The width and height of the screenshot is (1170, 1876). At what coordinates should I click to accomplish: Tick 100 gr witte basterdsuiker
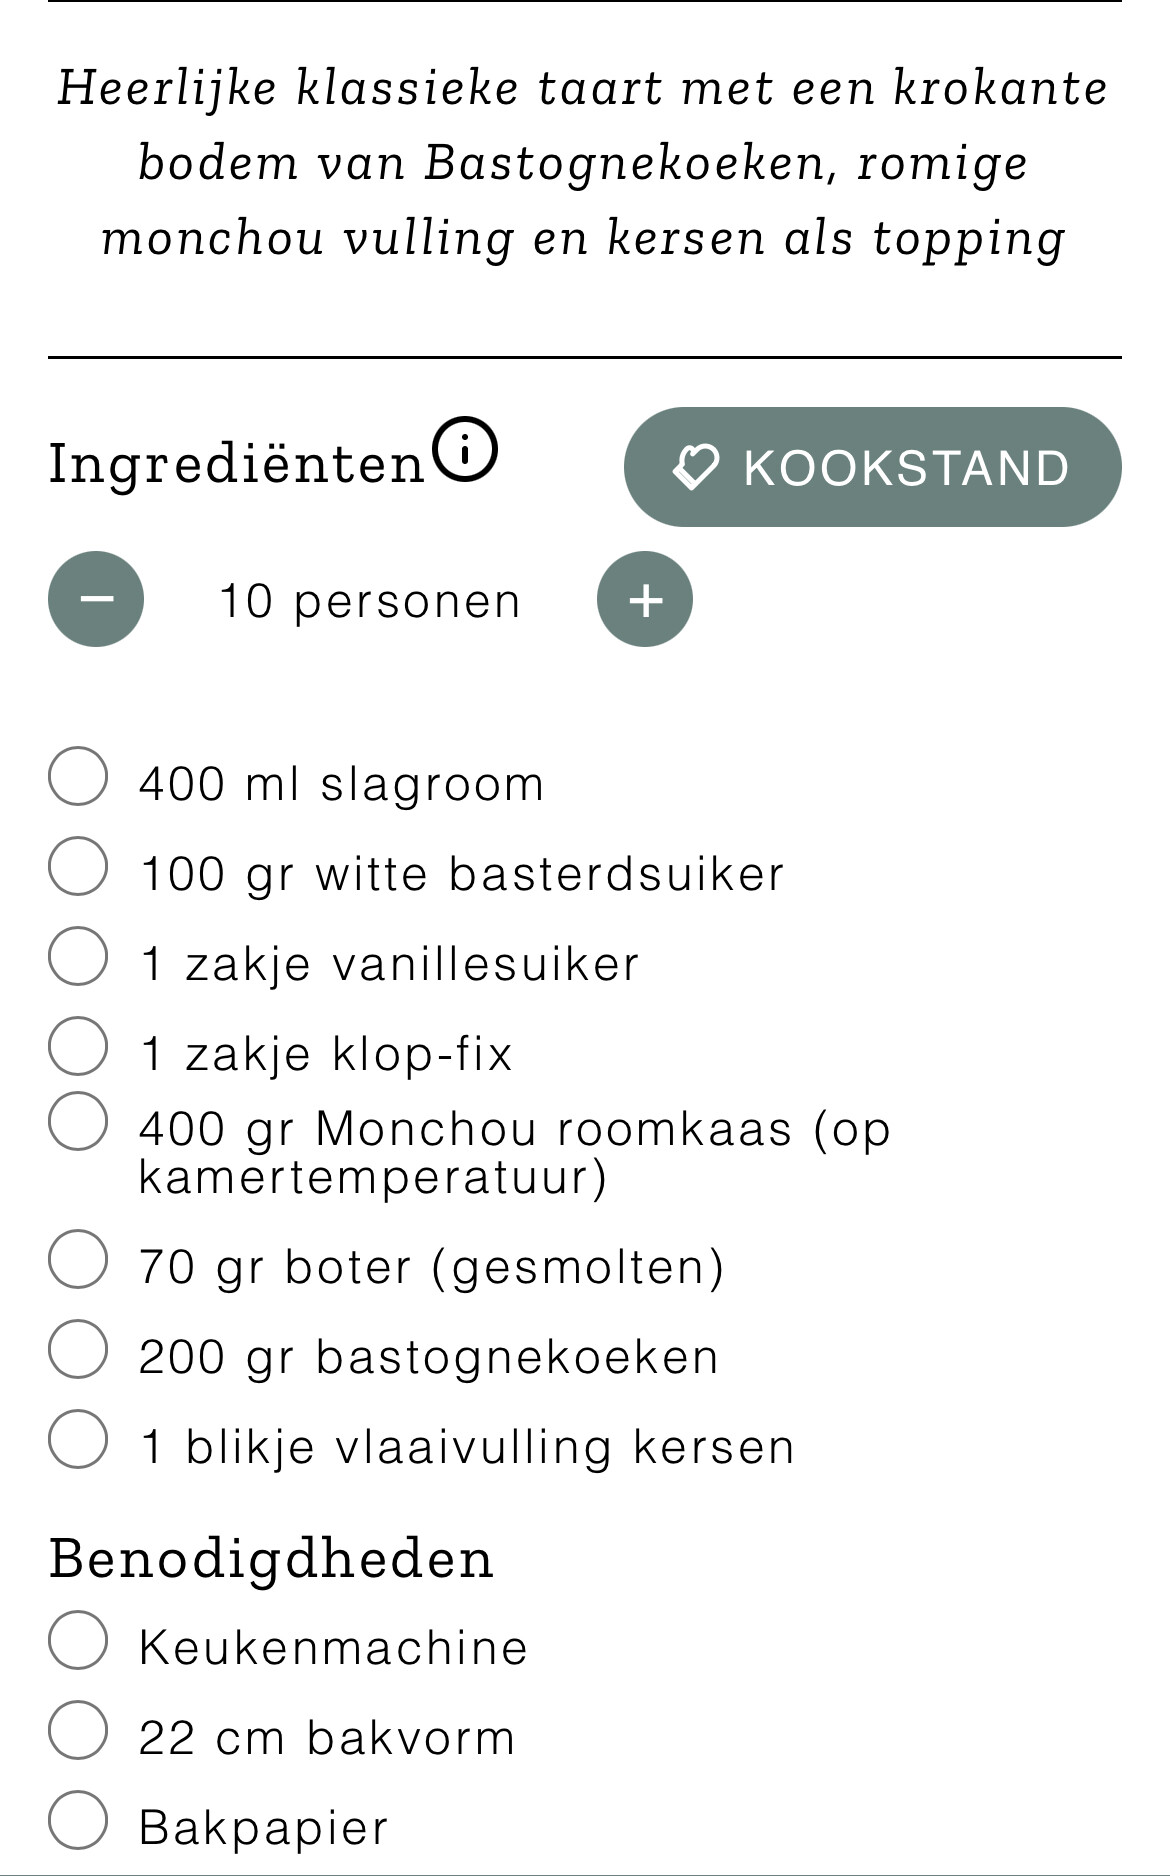(x=78, y=866)
